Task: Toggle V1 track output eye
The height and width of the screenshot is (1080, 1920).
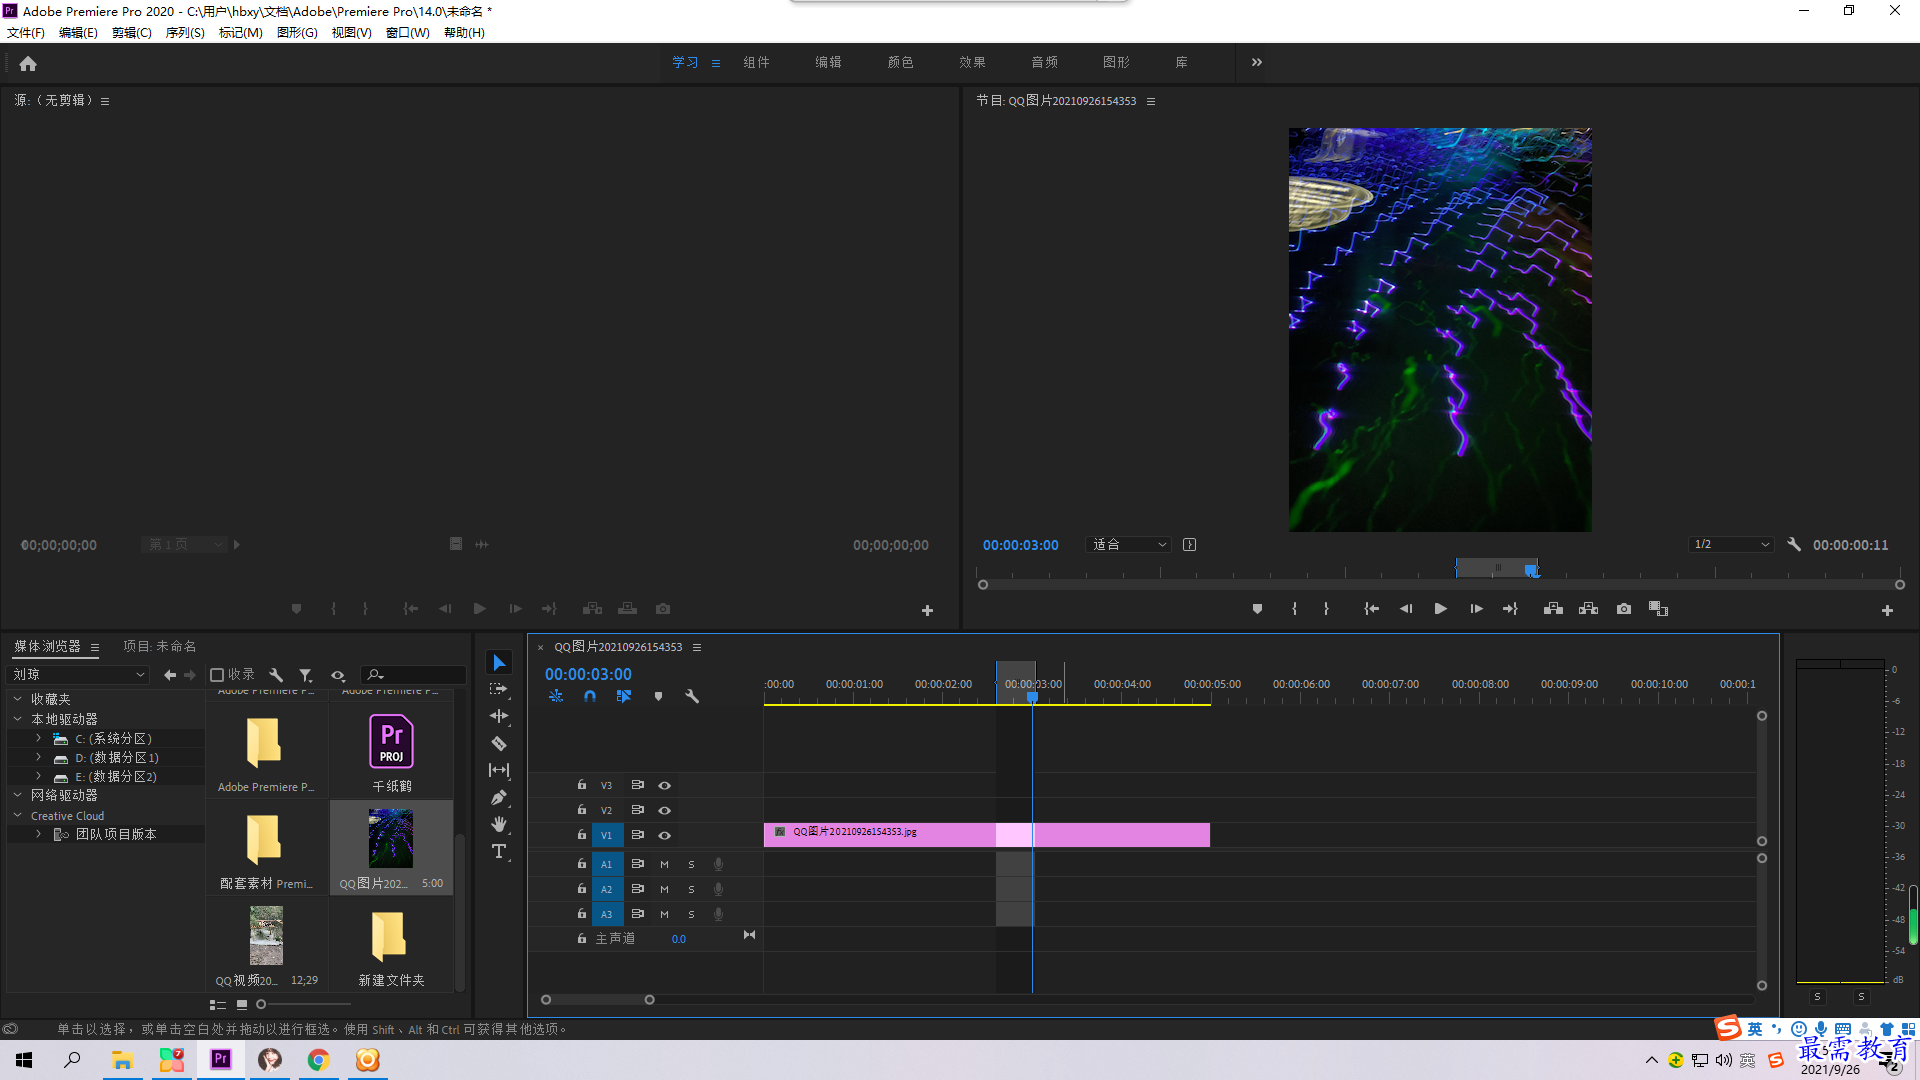Action: (664, 835)
